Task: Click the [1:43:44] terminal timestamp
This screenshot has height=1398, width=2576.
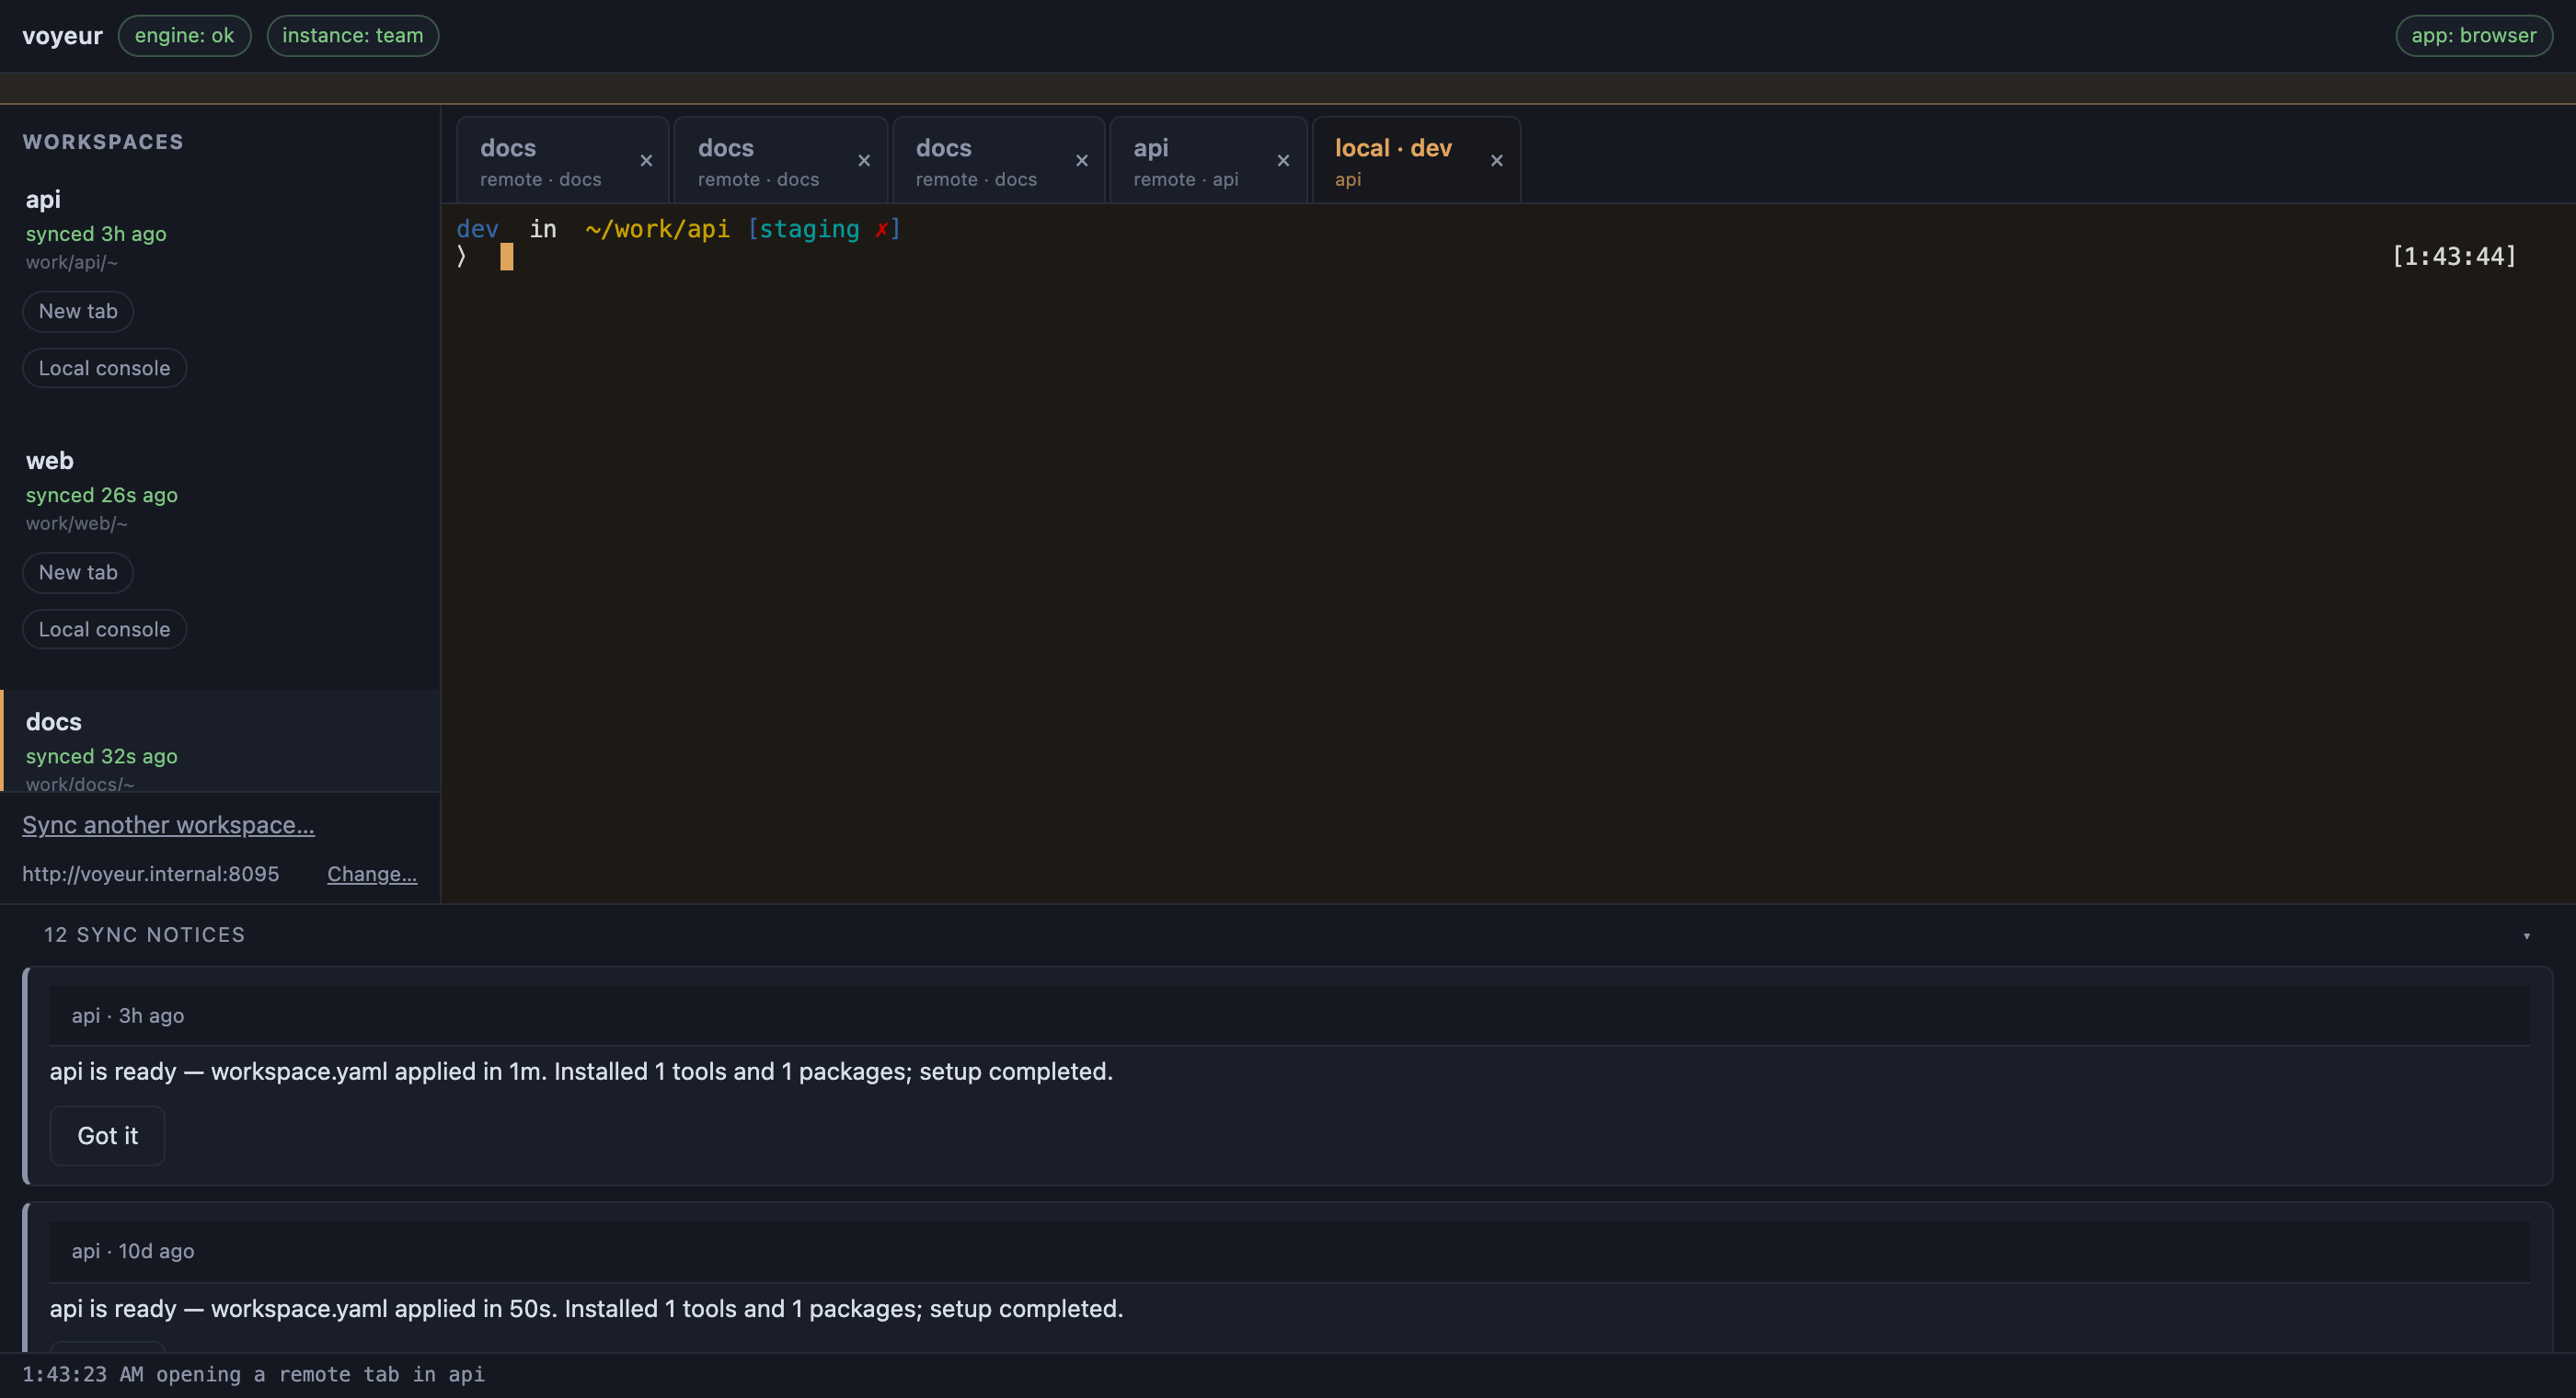Action: [x=2454, y=257]
